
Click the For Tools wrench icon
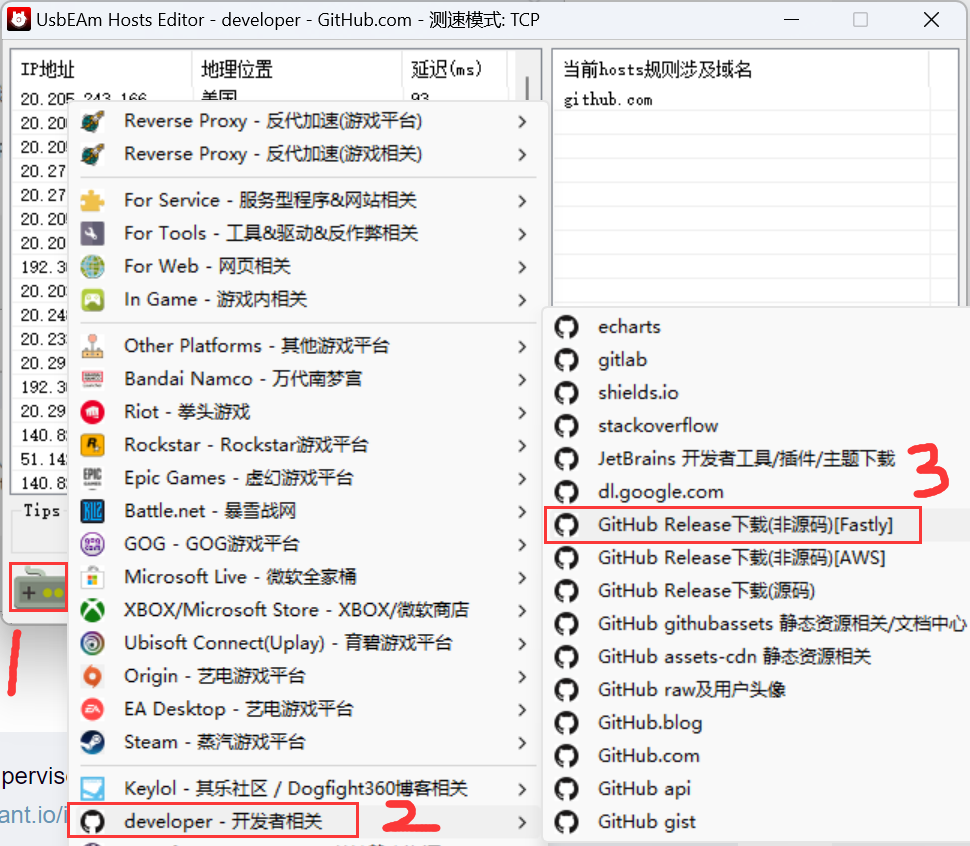coord(93,234)
